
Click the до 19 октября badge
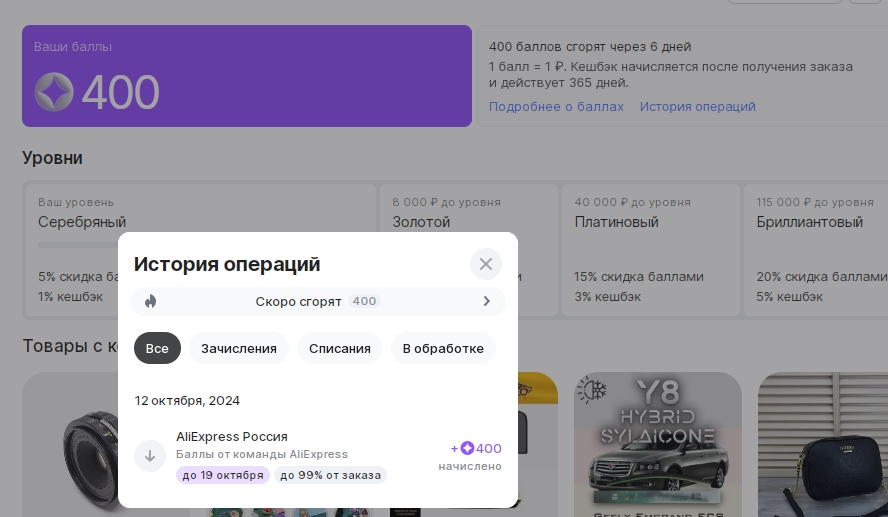(x=223, y=475)
